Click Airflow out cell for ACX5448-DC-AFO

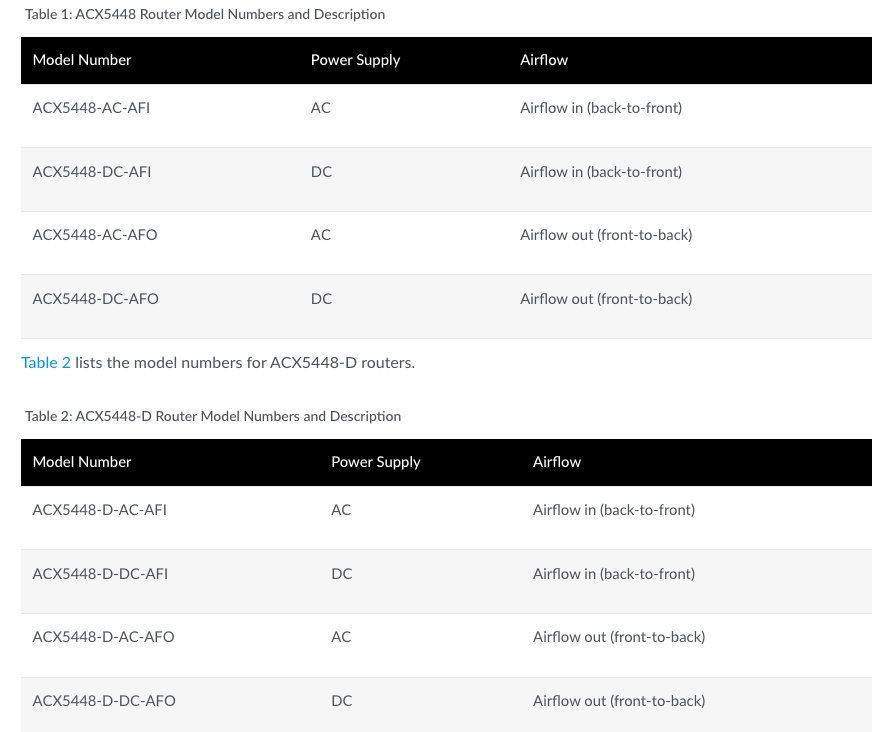[606, 299]
